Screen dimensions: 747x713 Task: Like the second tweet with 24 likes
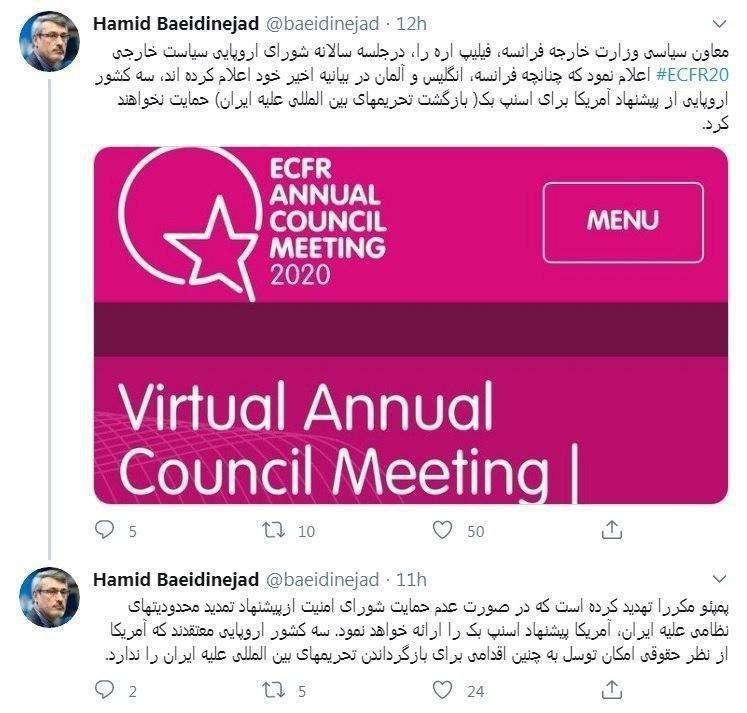click(442, 689)
